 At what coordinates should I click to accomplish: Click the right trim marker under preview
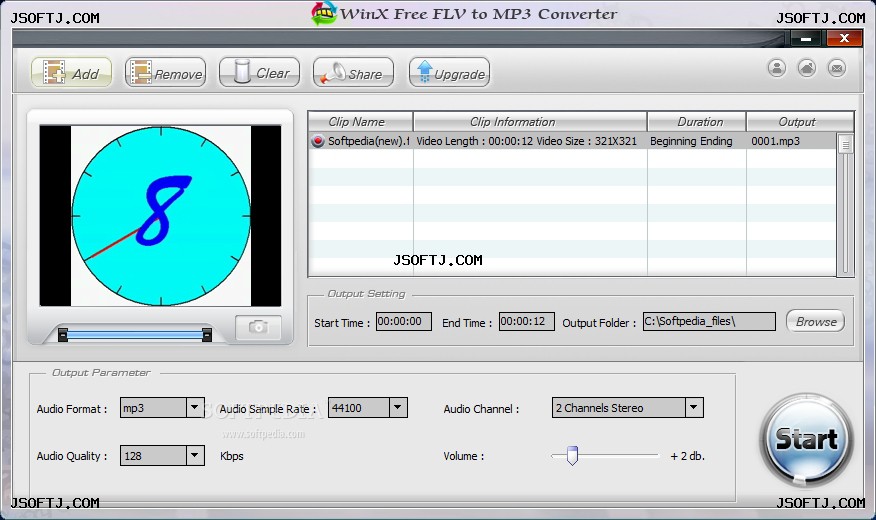click(207, 335)
